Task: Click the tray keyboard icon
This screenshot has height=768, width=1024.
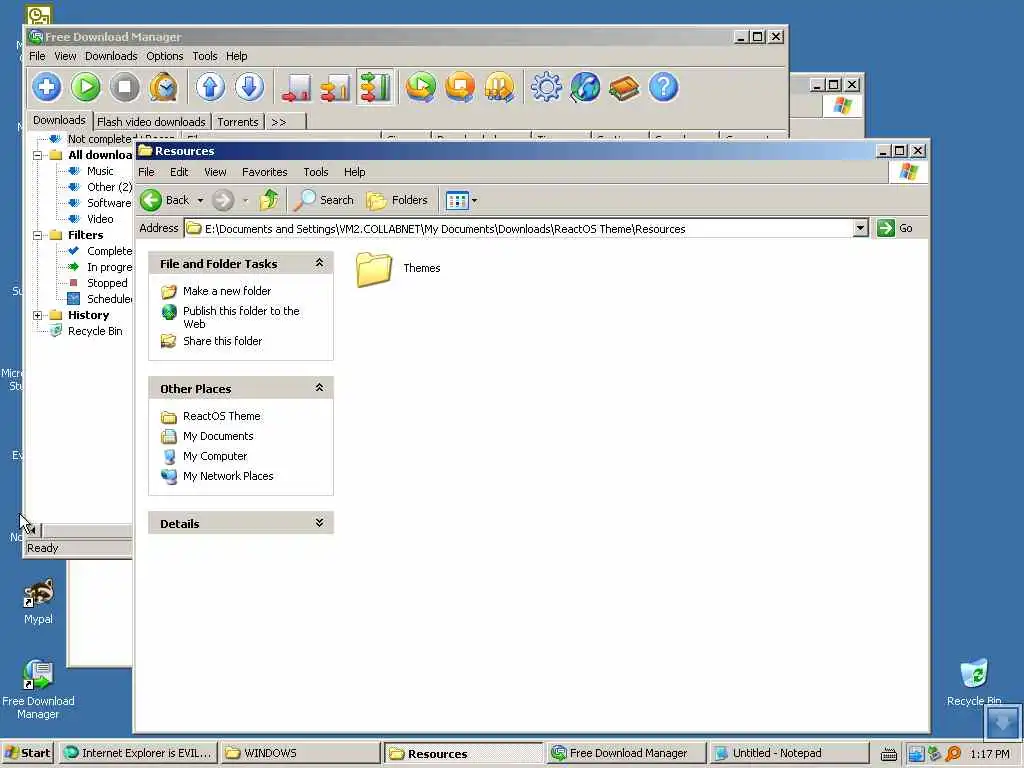Action: pos(888,754)
